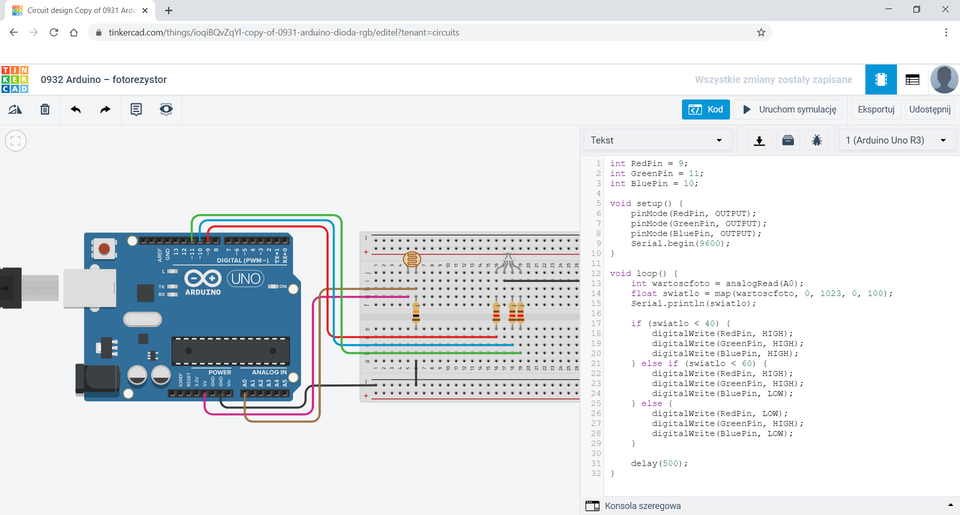This screenshot has width=960, height=515.
Task: Undo the last action
Action: pos(75,110)
